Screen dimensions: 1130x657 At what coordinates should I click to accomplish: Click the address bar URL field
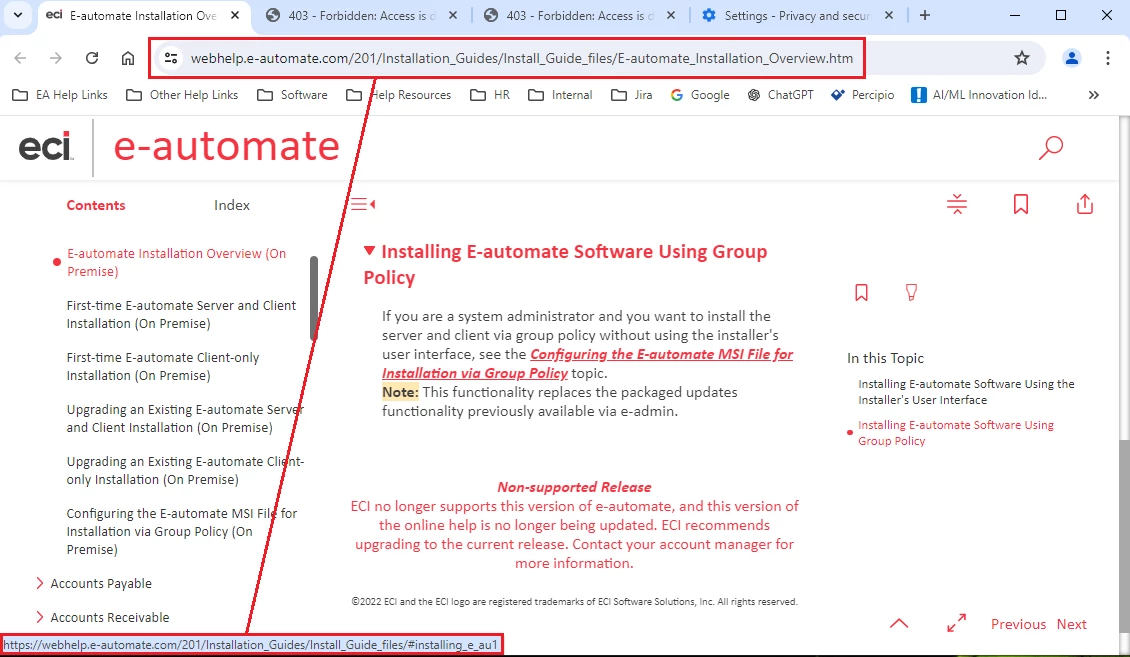click(522, 58)
